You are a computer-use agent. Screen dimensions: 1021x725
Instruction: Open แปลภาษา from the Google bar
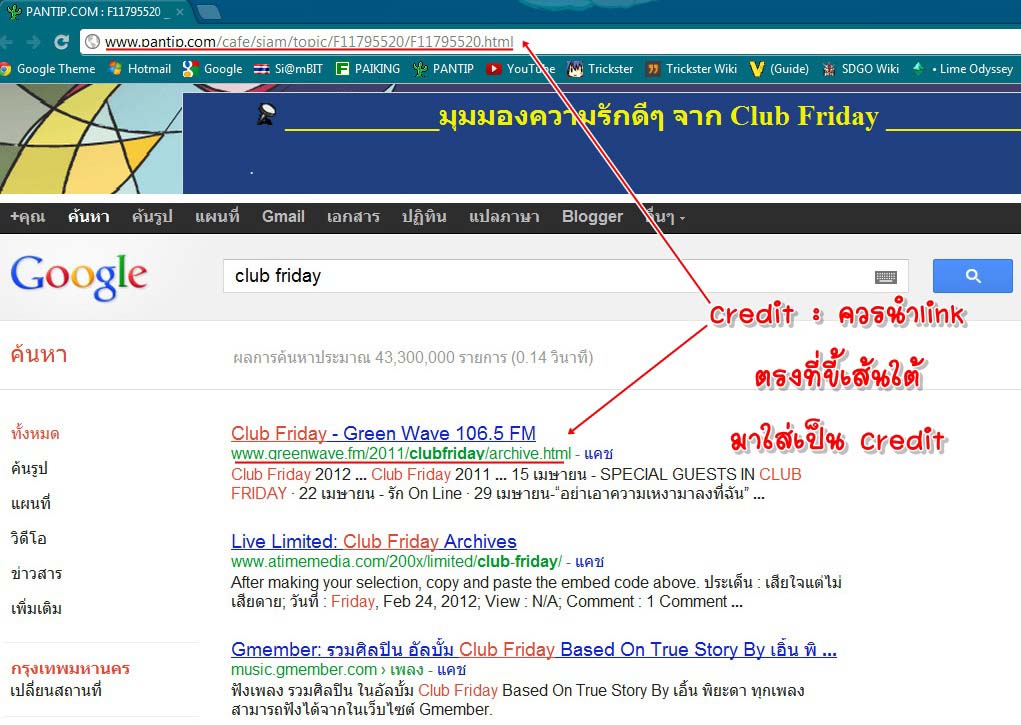click(x=504, y=216)
